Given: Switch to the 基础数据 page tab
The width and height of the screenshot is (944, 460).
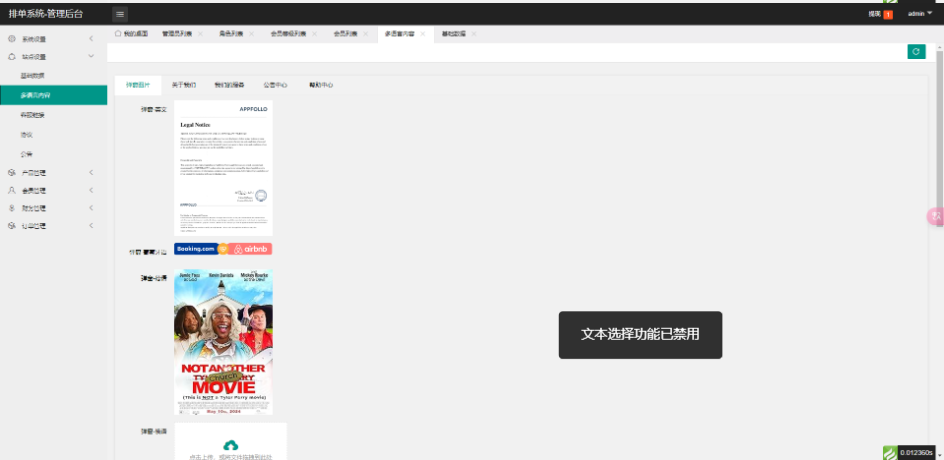Looking at the screenshot, I should pos(454,34).
